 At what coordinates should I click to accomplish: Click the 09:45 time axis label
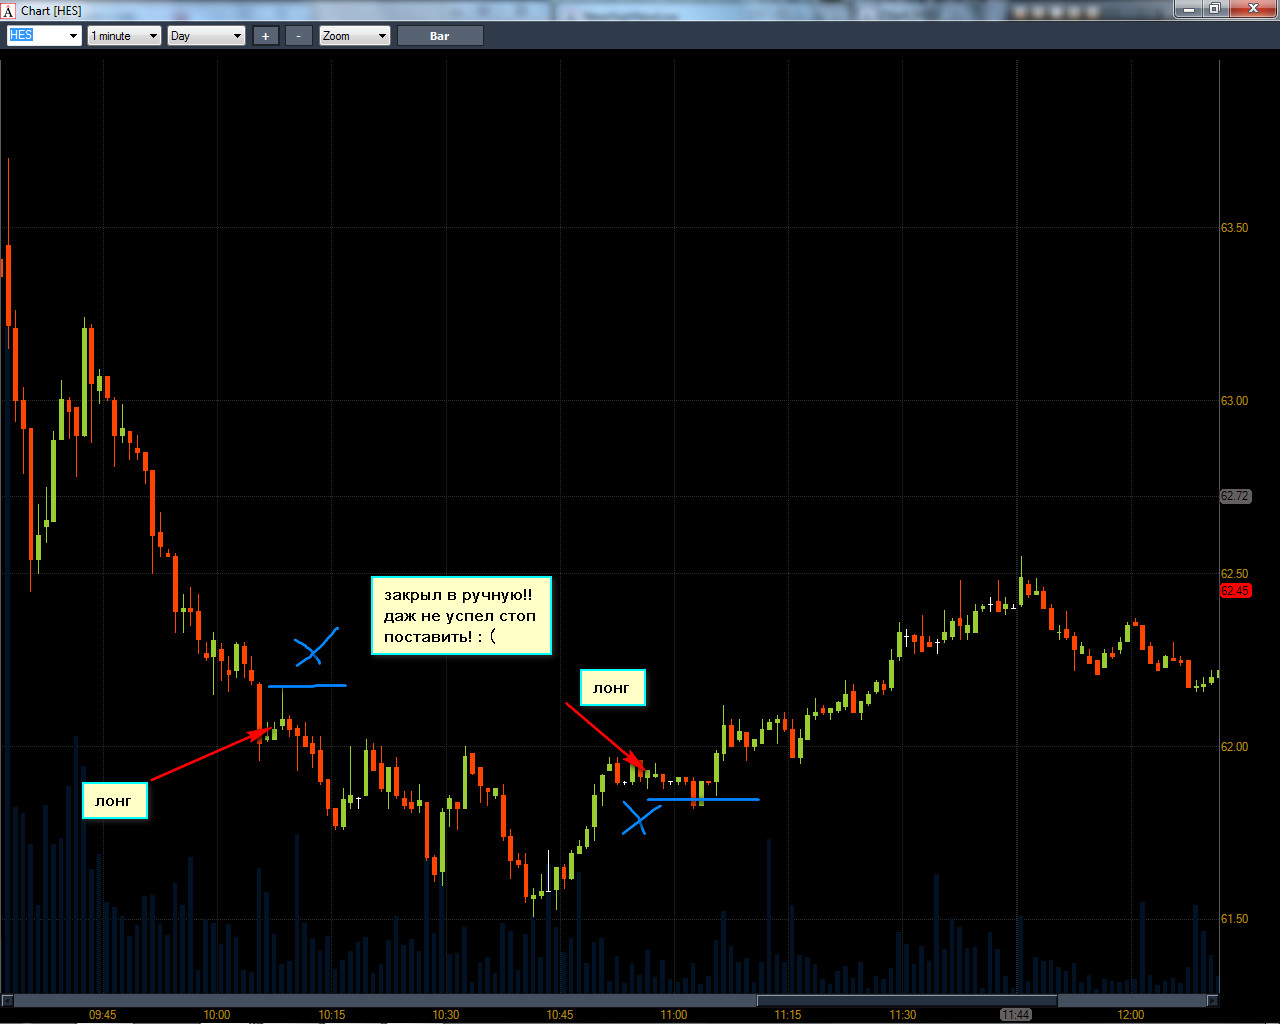pyautogui.click(x=102, y=1015)
